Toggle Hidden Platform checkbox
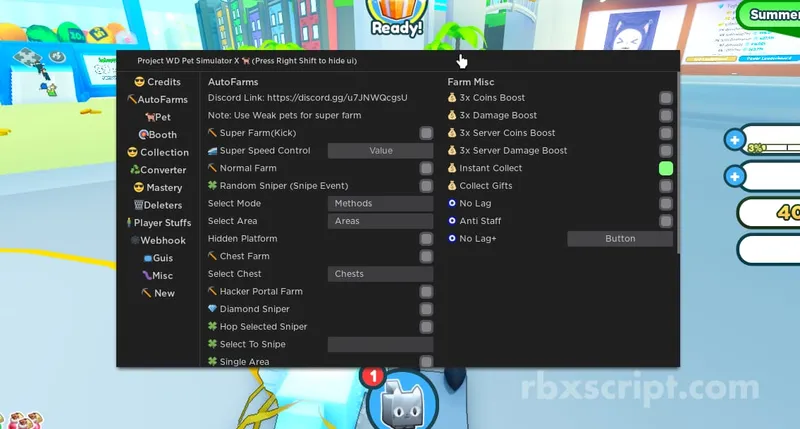 (x=426, y=239)
